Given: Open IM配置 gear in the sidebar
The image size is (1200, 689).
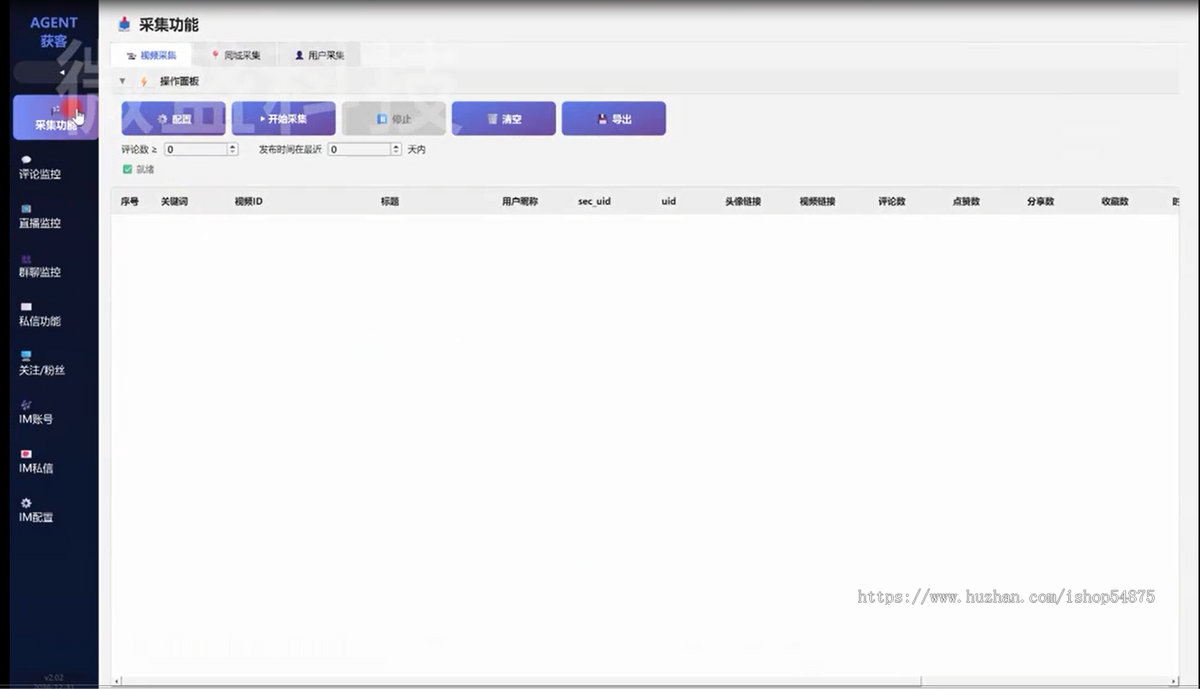Looking at the screenshot, I should click(27, 503).
